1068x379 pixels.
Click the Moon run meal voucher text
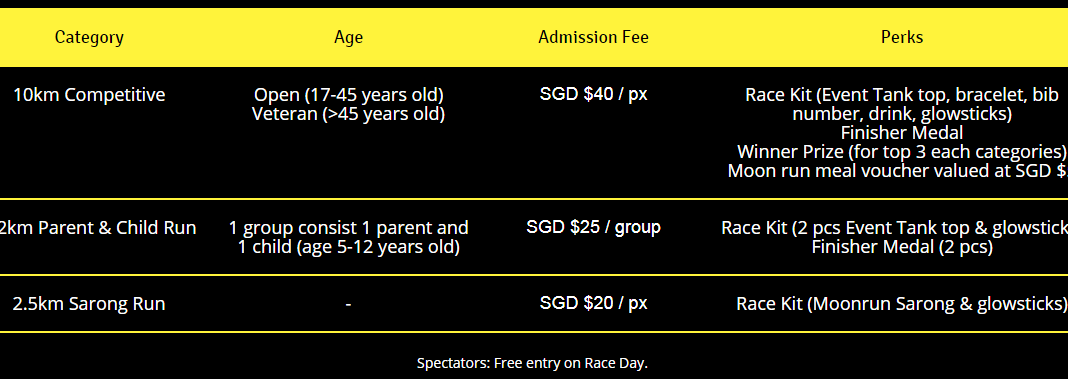898,170
